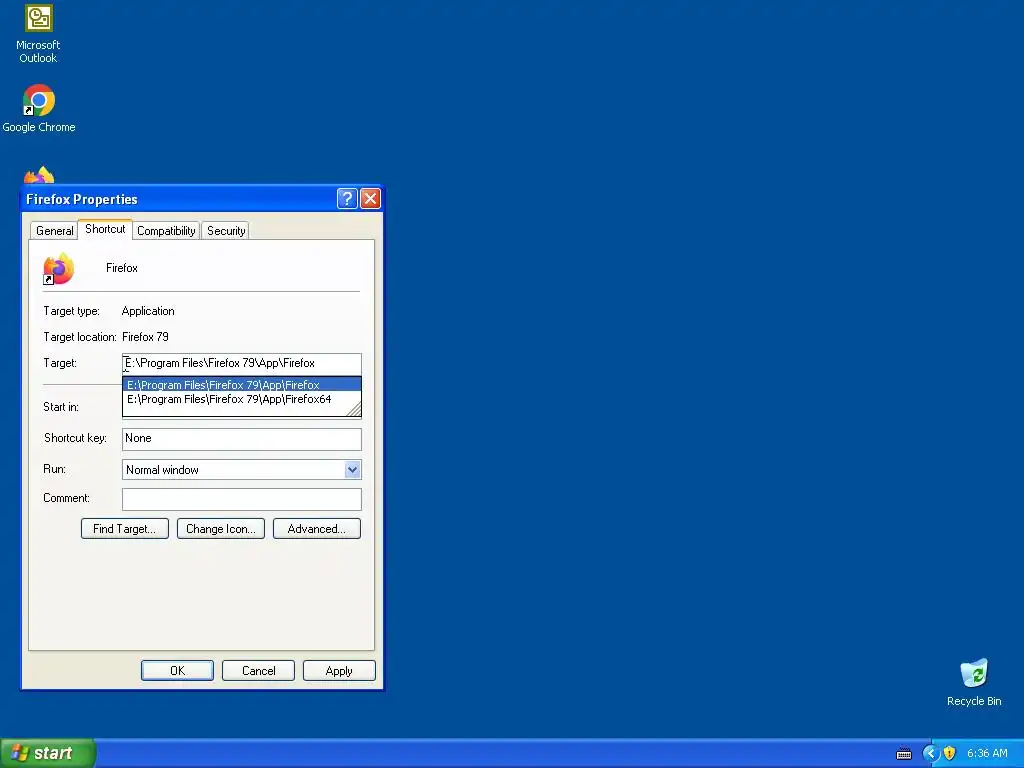Click the Find Target button
This screenshot has height=768, width=1024.
(x=125, y=529)
